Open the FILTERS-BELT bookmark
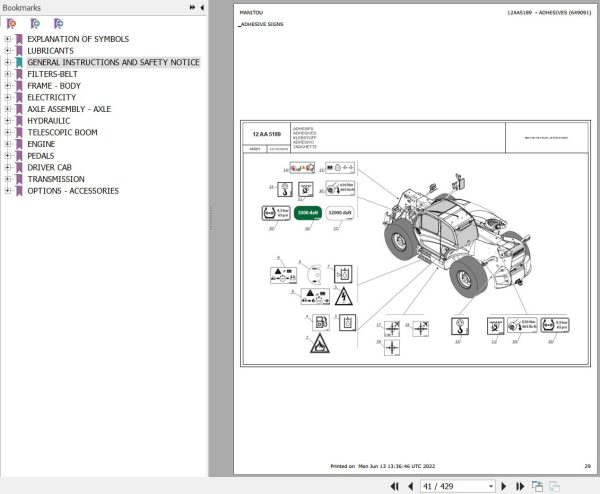 point(52,74)
